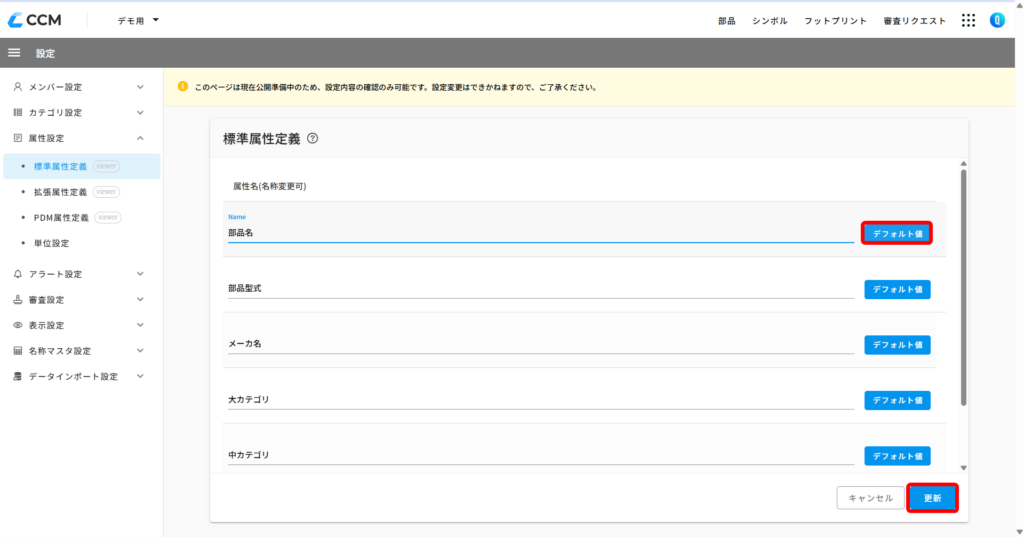Click デフォルト値 button for メーカ名

tap(897, 345)
